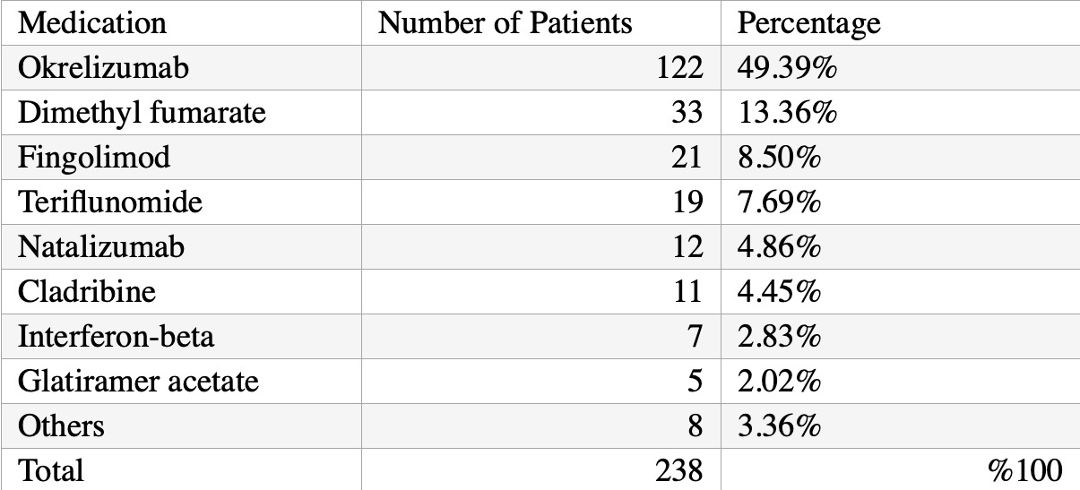
Task: Click the Fingolimod cell
Action: (x=181, y=157)
